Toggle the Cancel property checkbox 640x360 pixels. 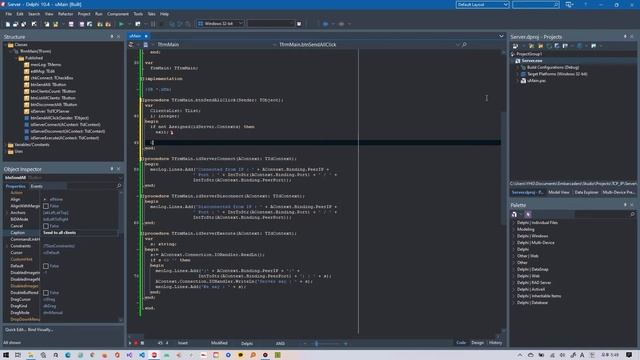coord(46,226)
